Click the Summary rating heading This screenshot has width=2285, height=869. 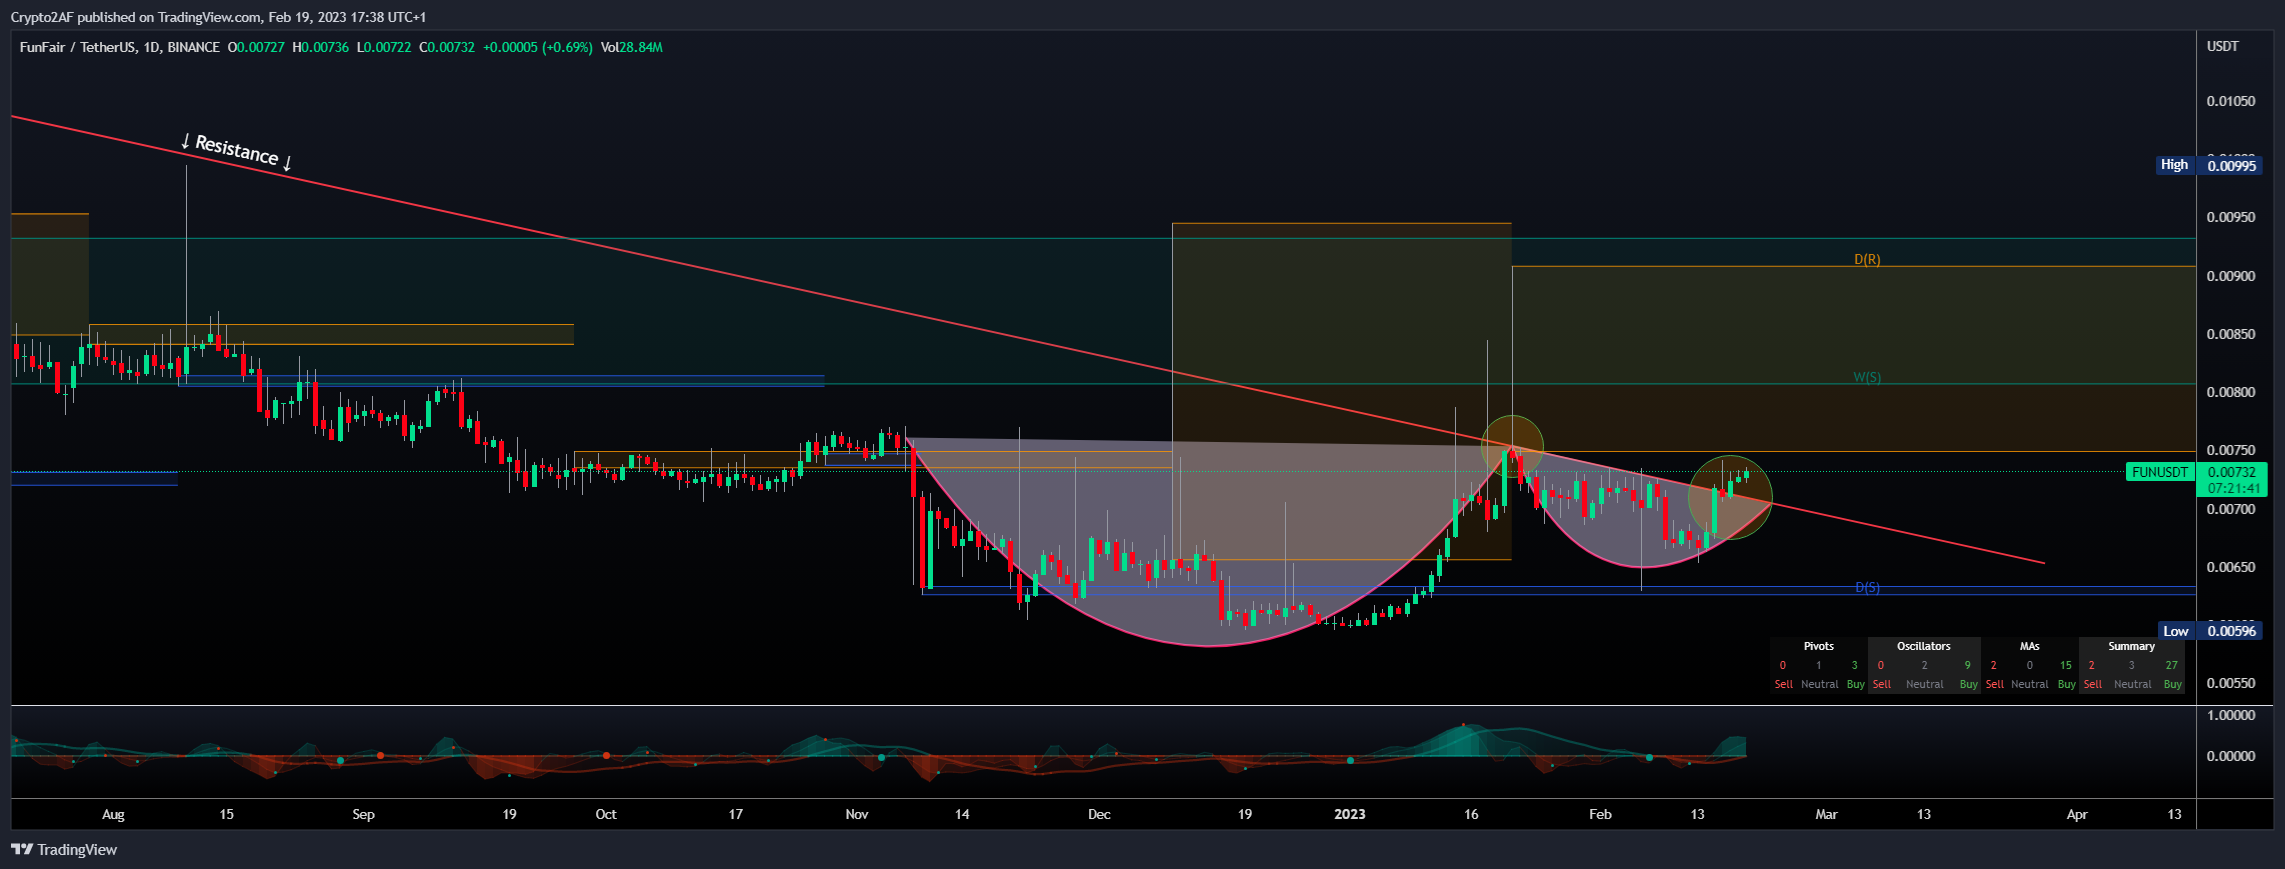click(x=2131, y=646)
